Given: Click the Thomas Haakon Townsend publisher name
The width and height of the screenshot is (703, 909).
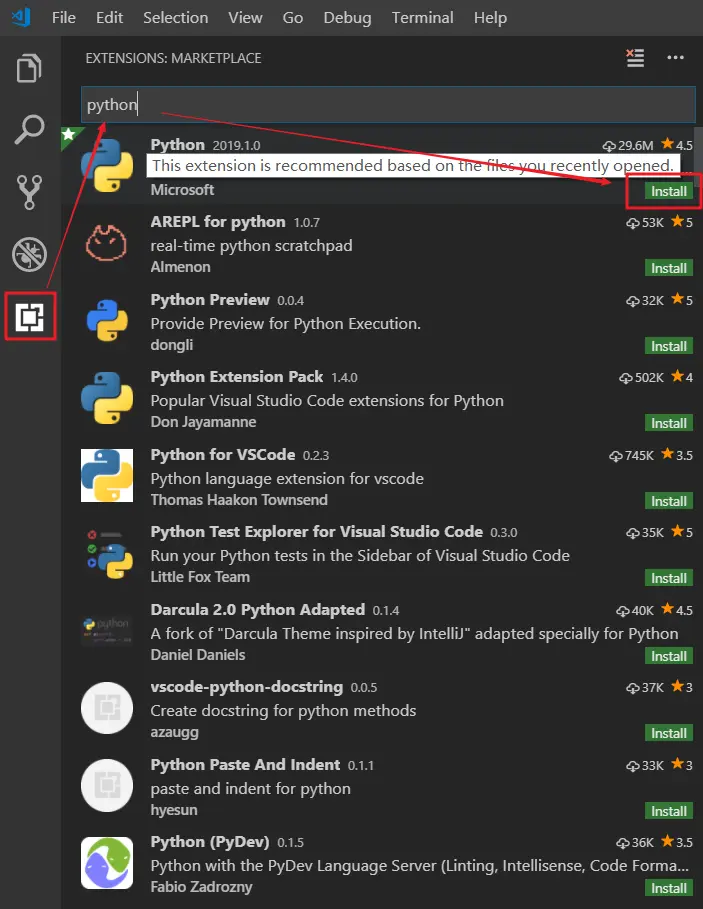Looking at the screenshot, I should (x=239, y=500).
